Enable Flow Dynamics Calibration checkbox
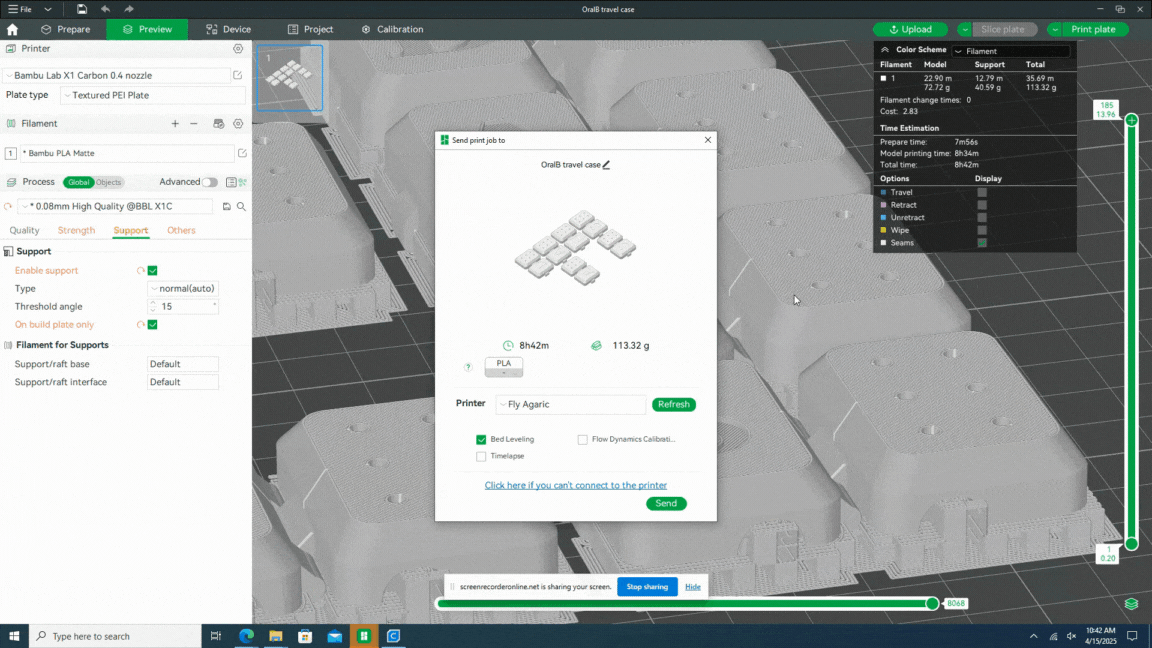Screen dimensions: 1152x648 583,439
